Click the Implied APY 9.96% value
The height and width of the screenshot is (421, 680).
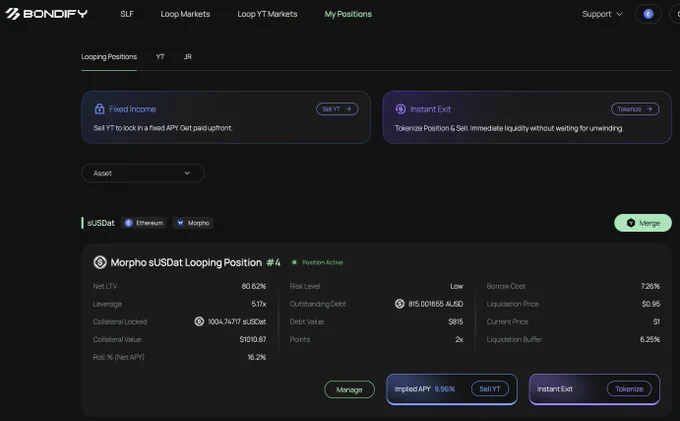tap(445, 389)
